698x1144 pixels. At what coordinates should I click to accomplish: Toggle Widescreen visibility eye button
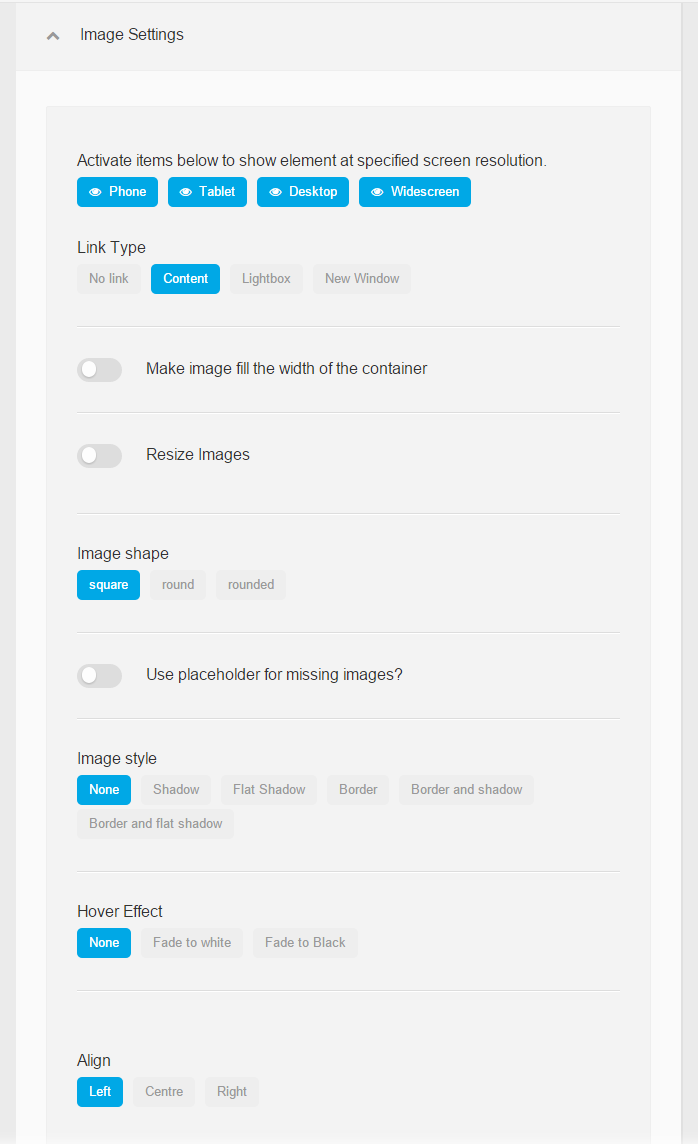click(x=415, y=192)
